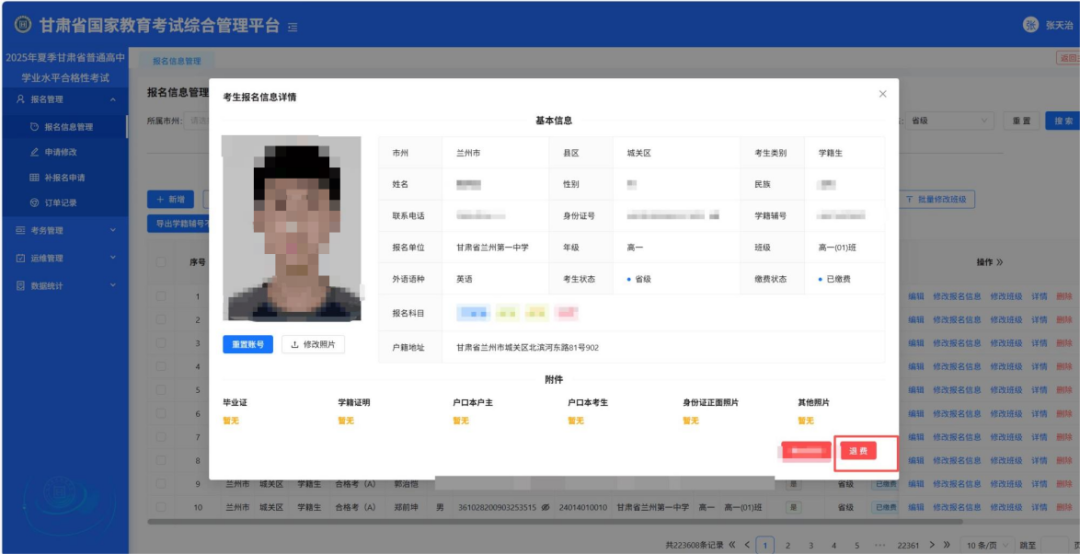Open 补报名申请 in the sidebar
1080x554 pixels.
point(64,178)
